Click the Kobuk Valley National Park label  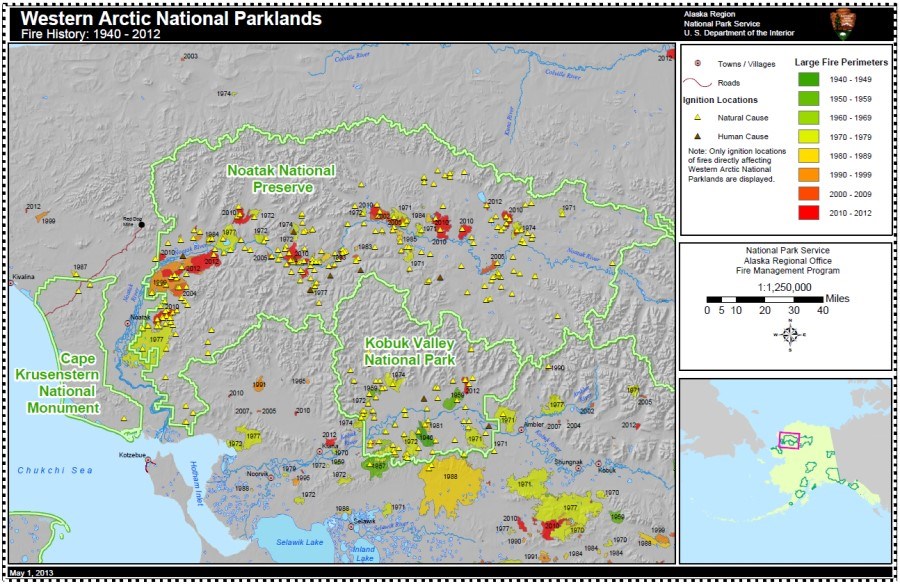[410, 351]
